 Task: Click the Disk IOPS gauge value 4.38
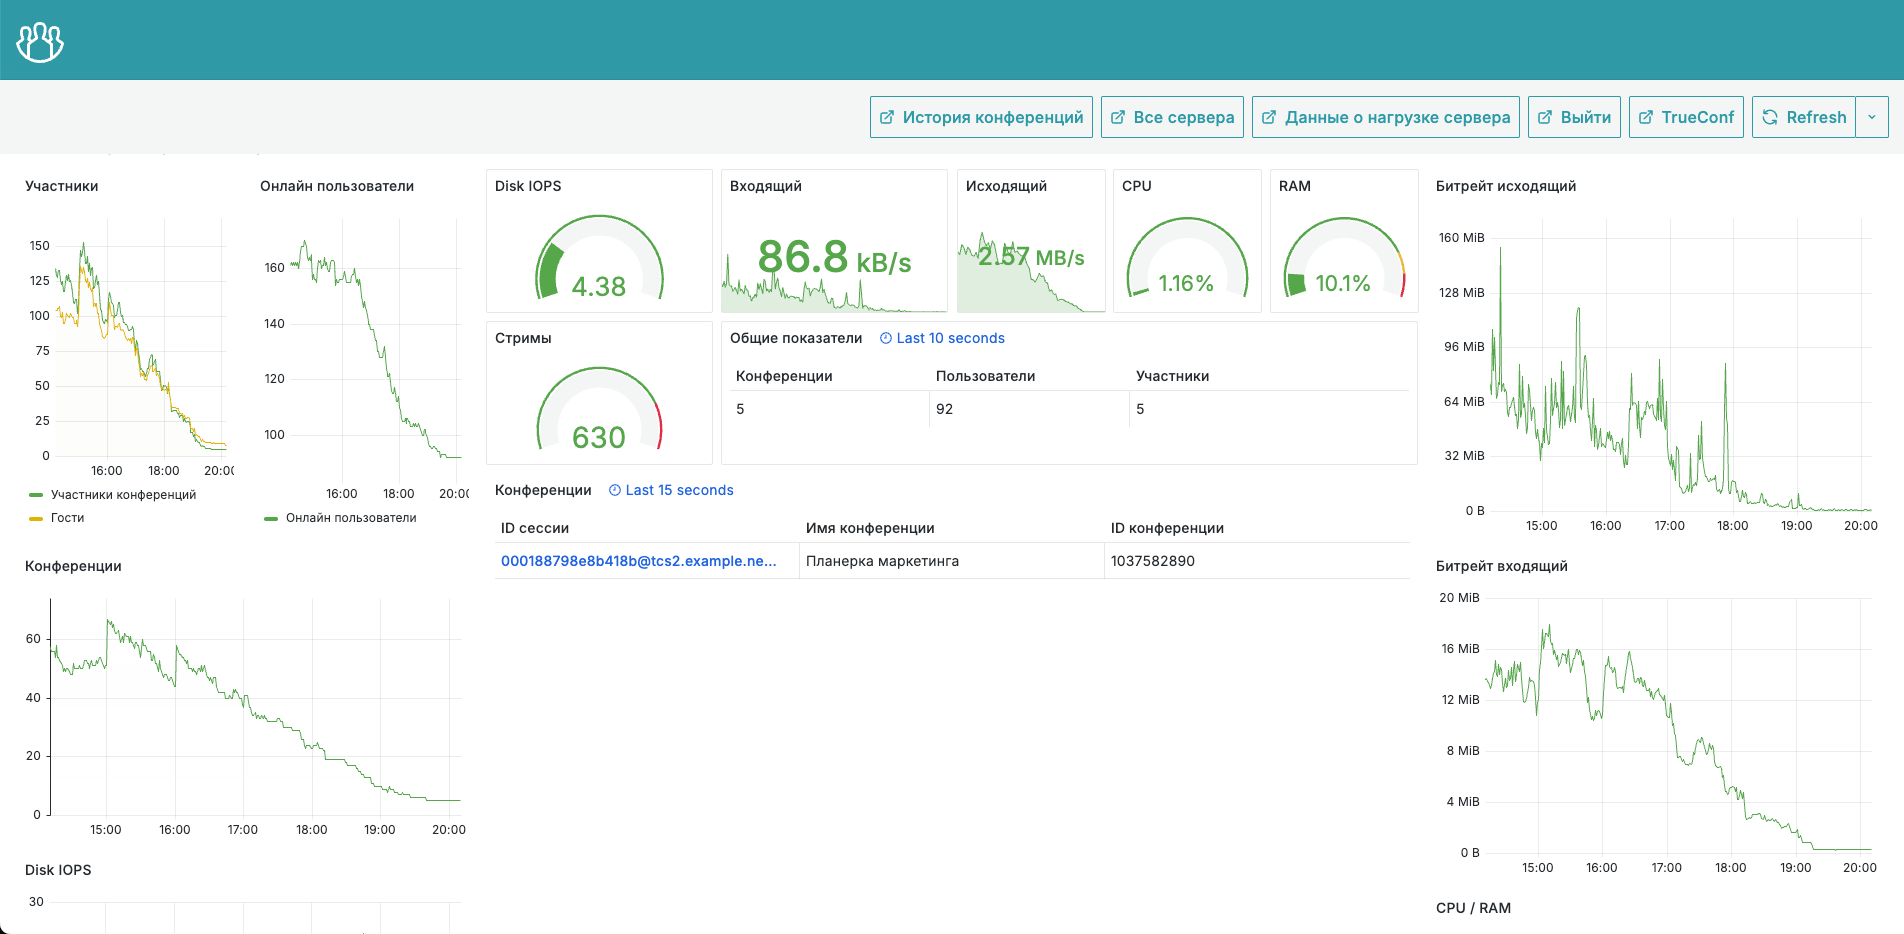tap(599, 287)
